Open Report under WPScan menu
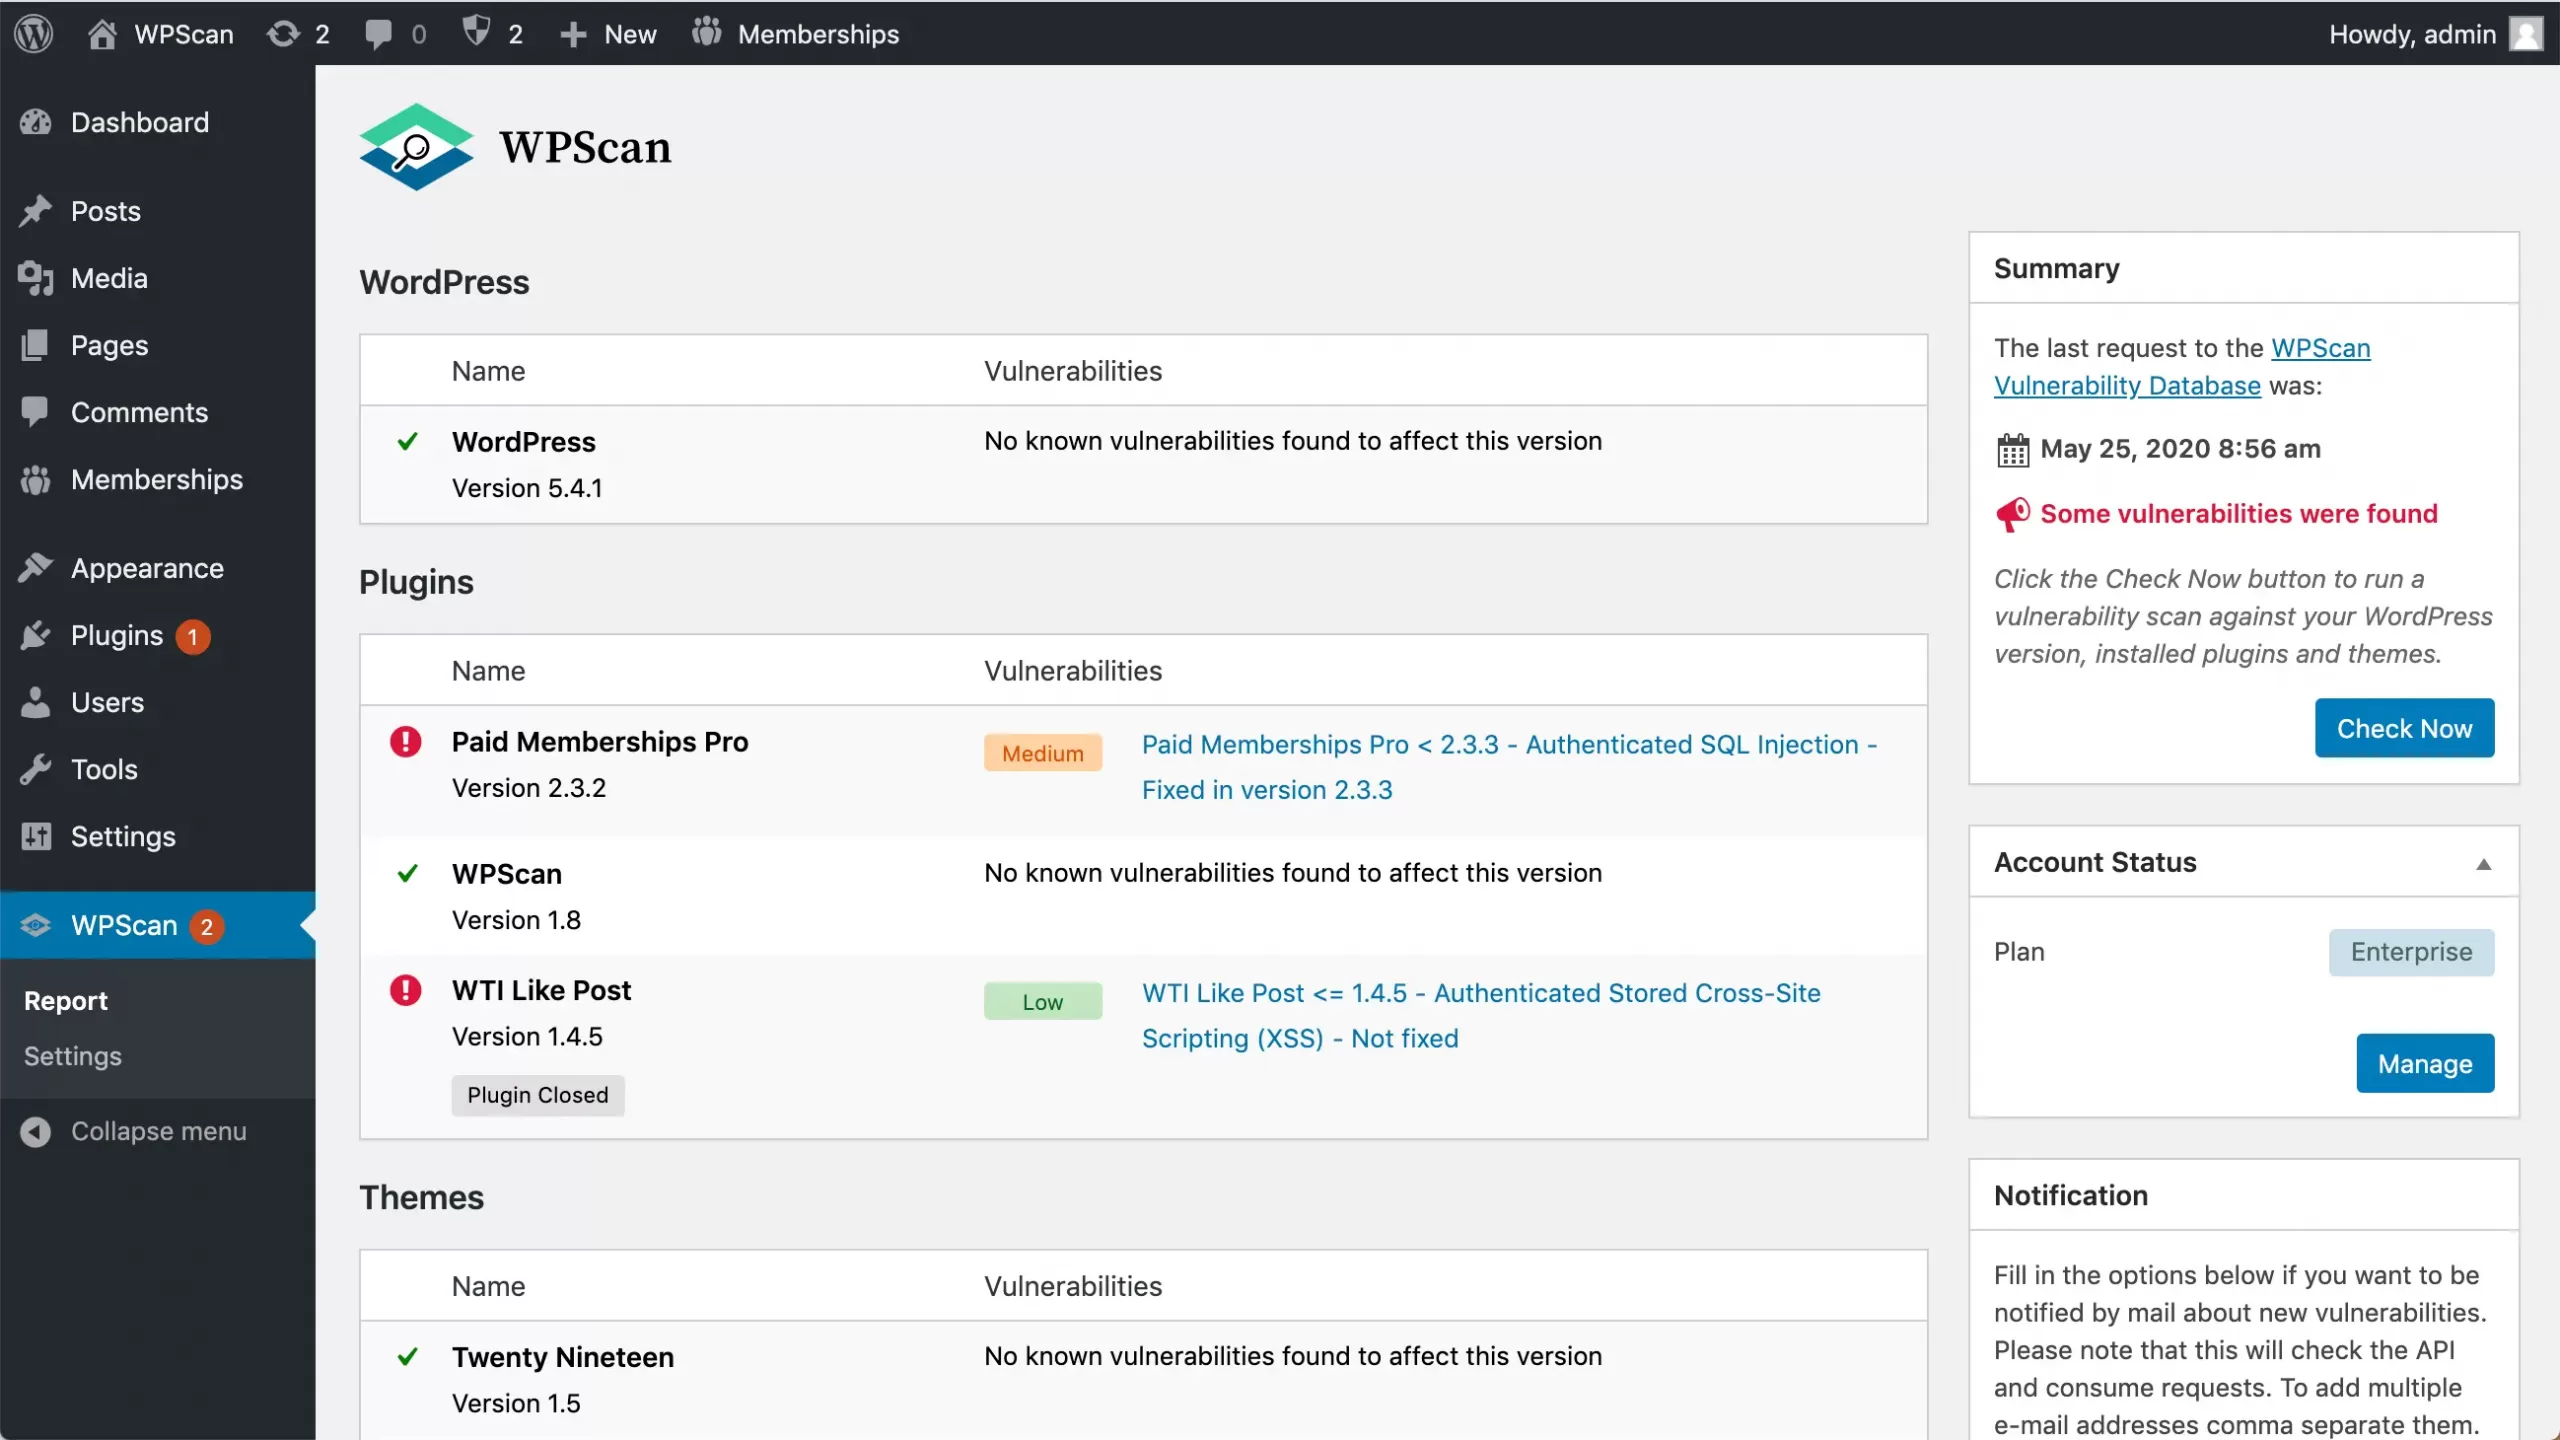The image size is (2560, 1440). [64, 1000]
